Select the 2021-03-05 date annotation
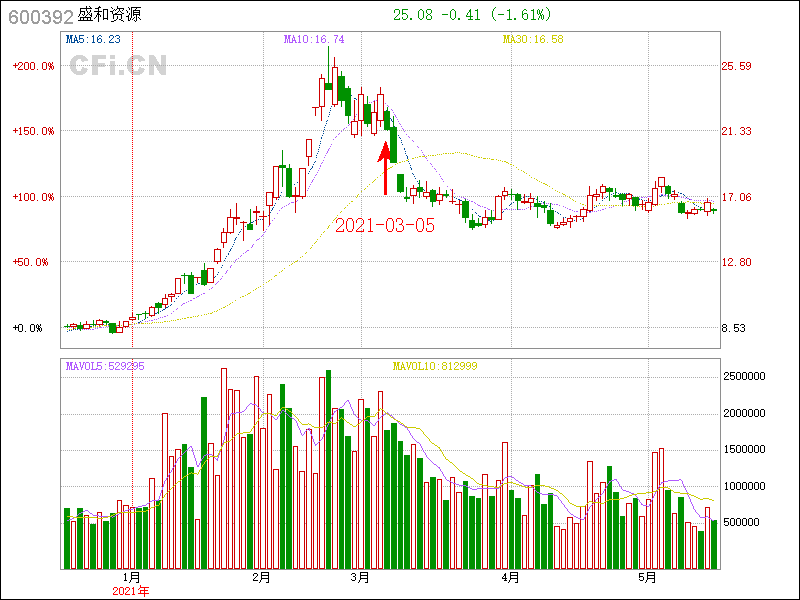 coord(384,226)
